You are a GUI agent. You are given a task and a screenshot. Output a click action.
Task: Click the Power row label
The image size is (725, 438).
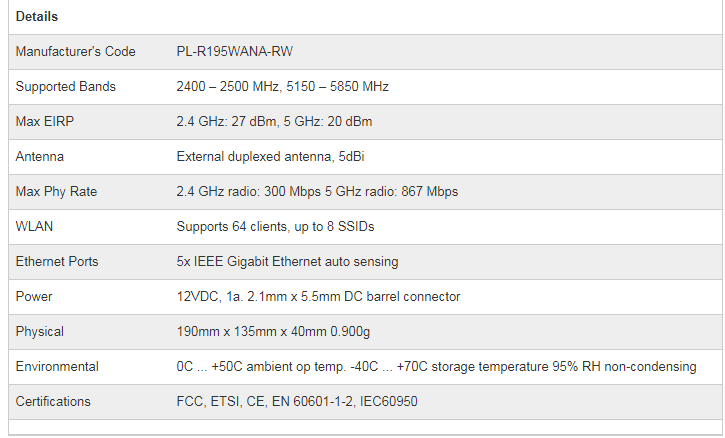tap(34, 297)
